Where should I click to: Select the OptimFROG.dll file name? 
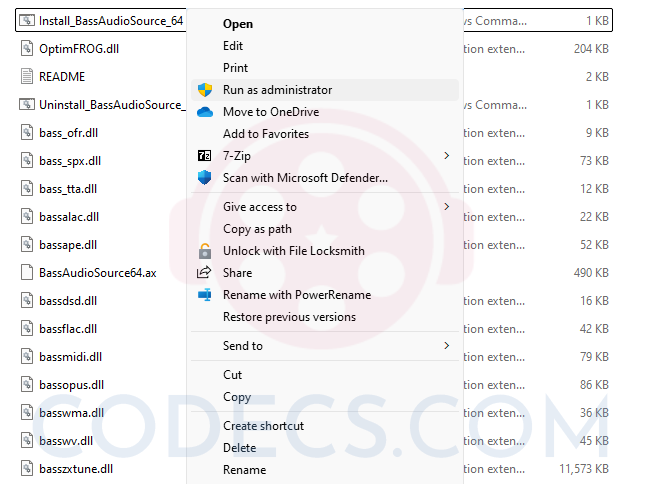[x=79, y=49]
